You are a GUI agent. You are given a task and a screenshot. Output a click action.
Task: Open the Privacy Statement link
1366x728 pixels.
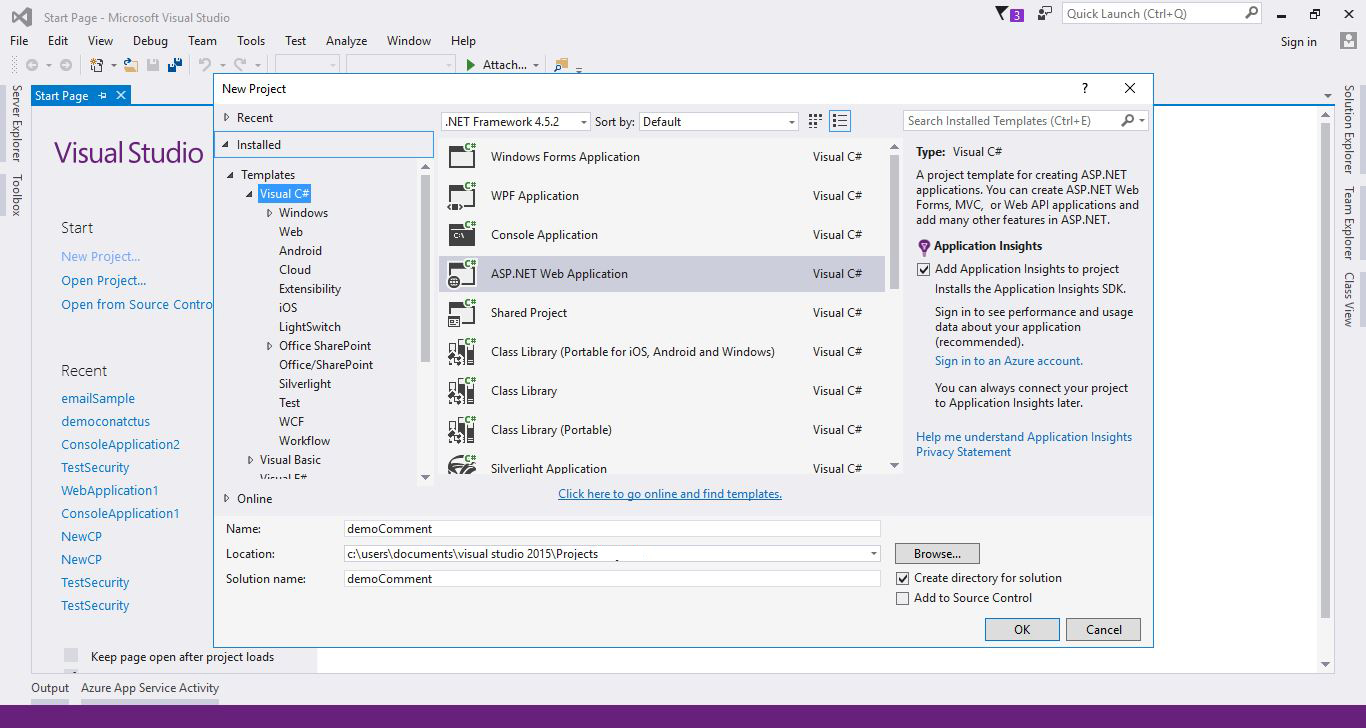[x=963, y=452]
